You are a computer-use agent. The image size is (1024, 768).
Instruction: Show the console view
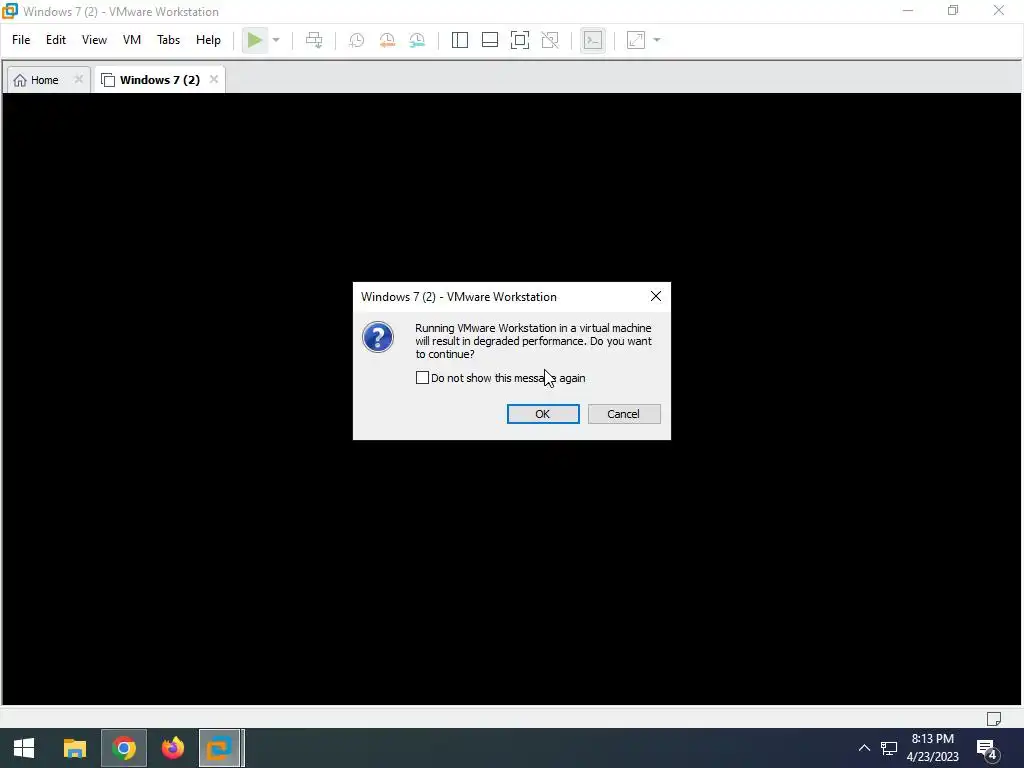592,40
